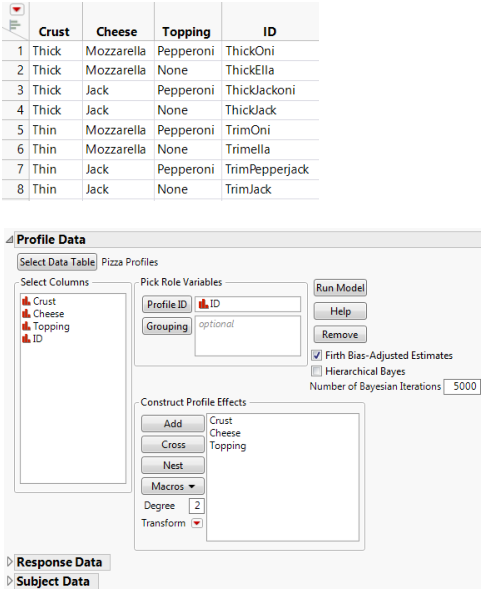
Task: Select the Cheese nominal icon in Select Columns
Action: pyautogui.click(x=26, y=314)
